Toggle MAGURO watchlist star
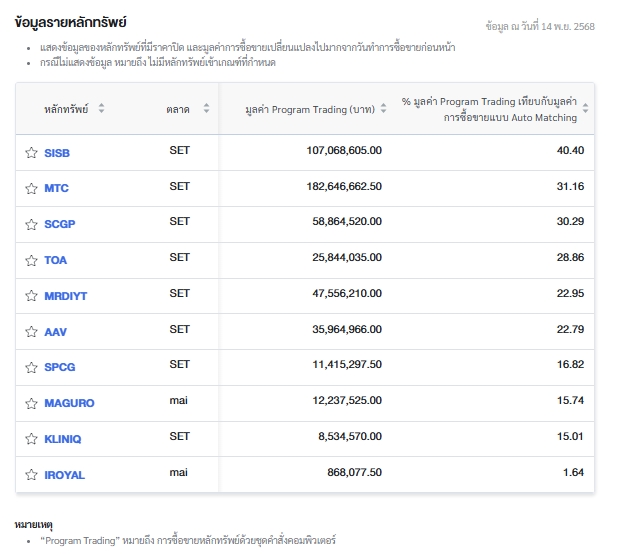638x555 pixels. 31,403
